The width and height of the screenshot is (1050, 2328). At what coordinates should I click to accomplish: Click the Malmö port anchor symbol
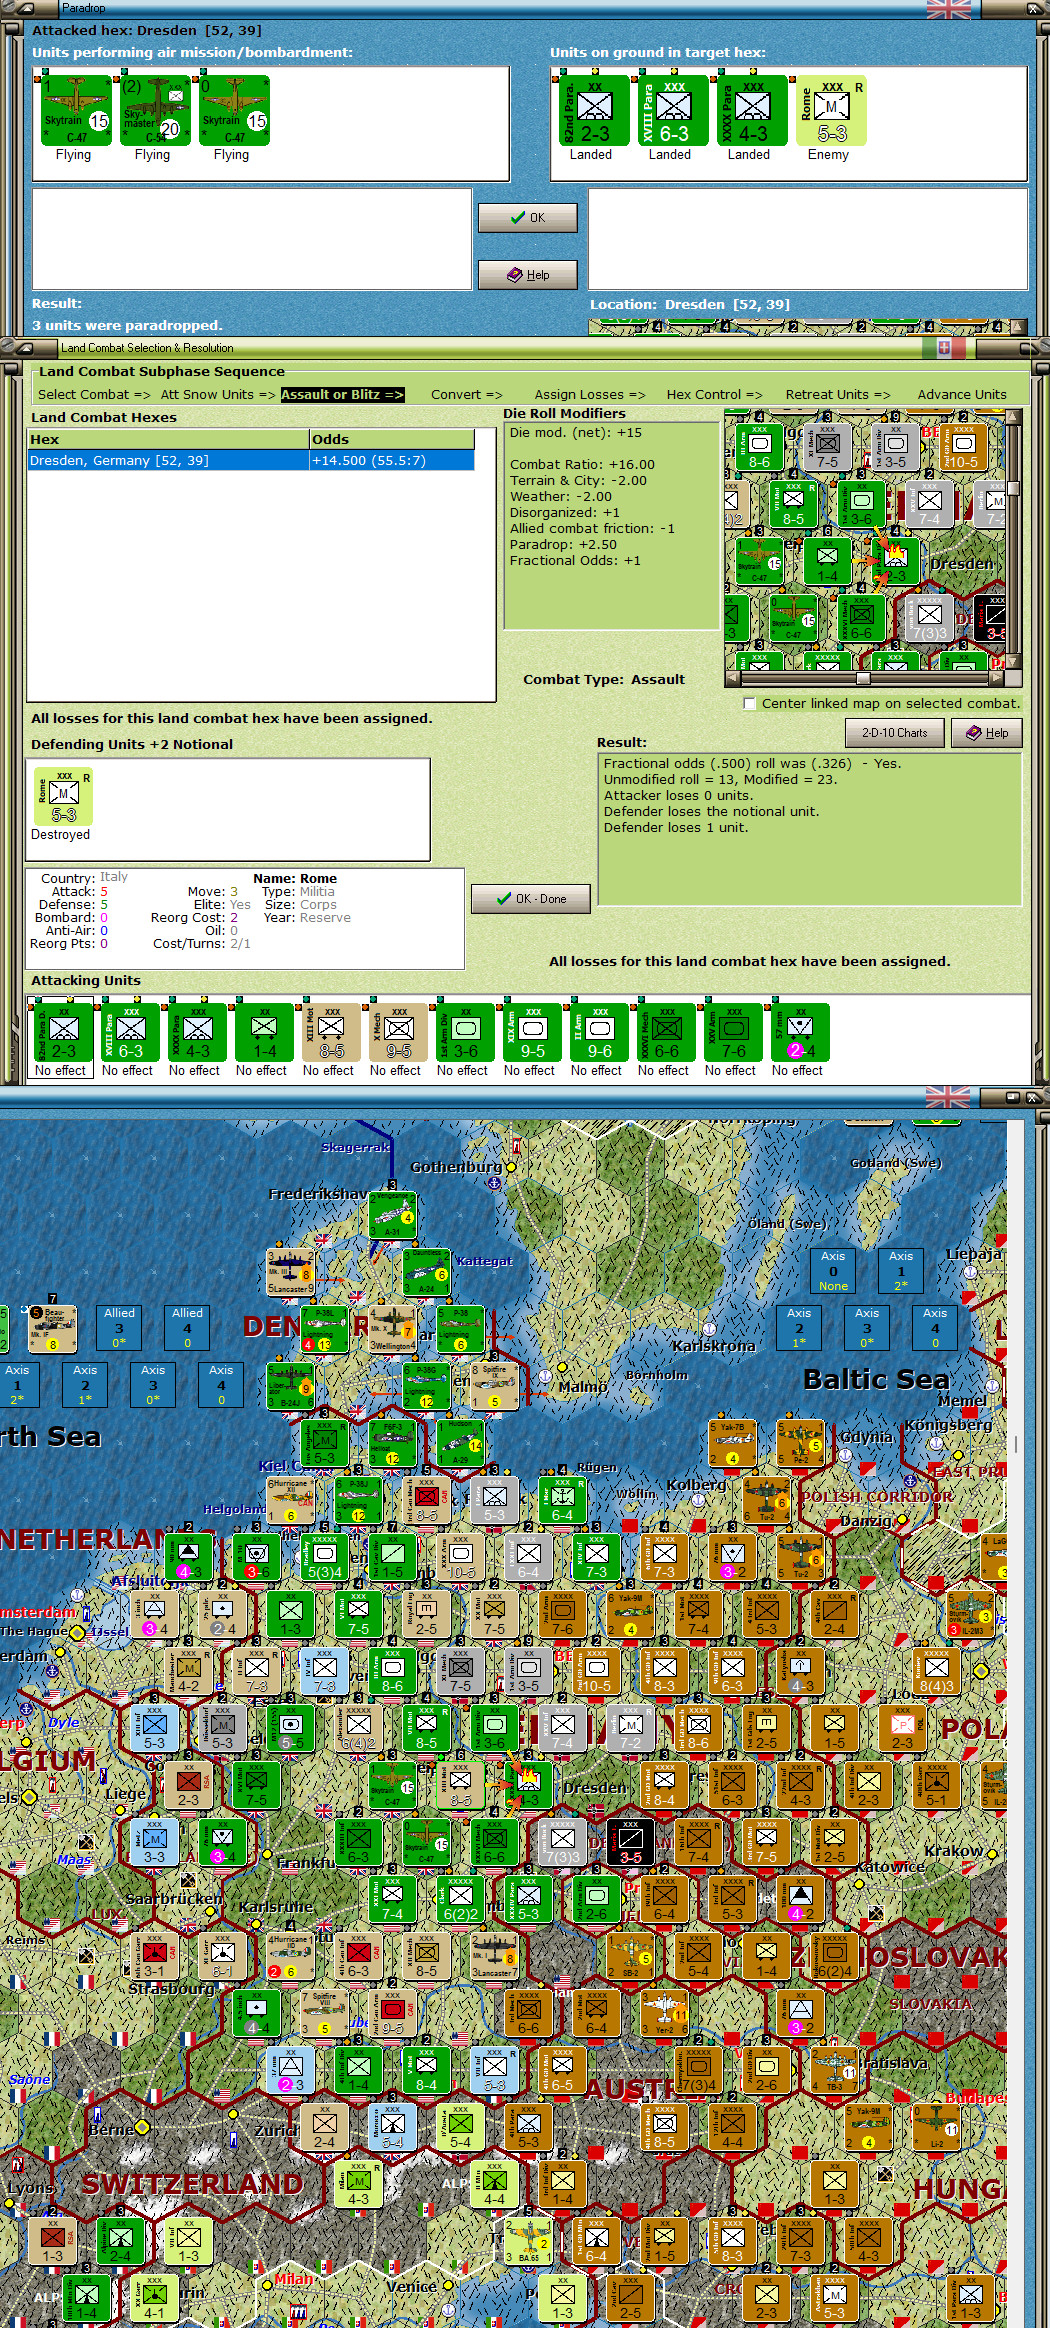tap(545, 1377)
